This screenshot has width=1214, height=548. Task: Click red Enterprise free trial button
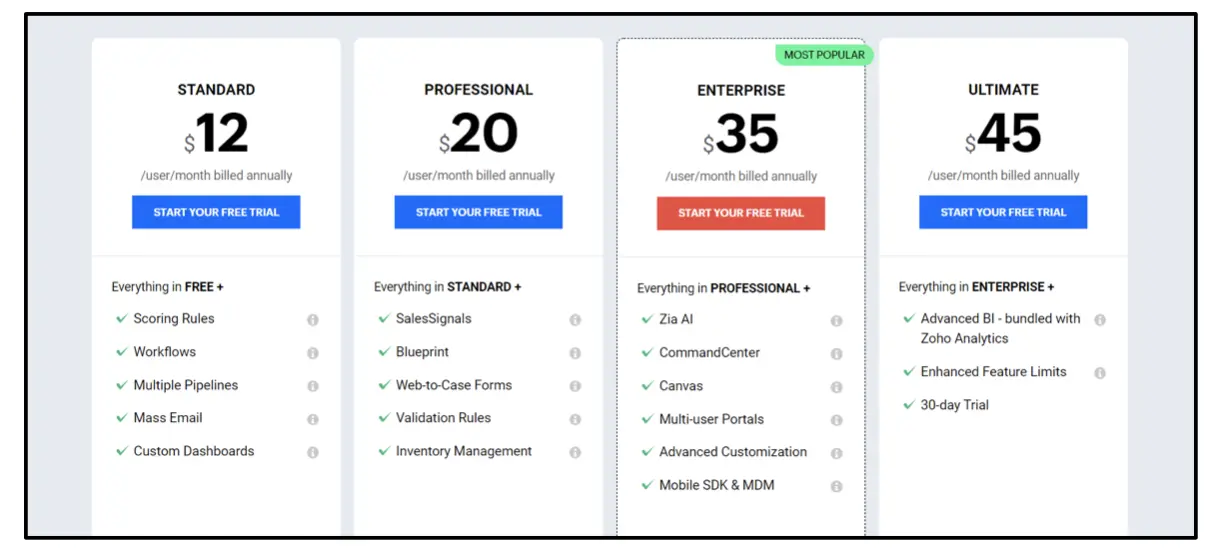741,213
